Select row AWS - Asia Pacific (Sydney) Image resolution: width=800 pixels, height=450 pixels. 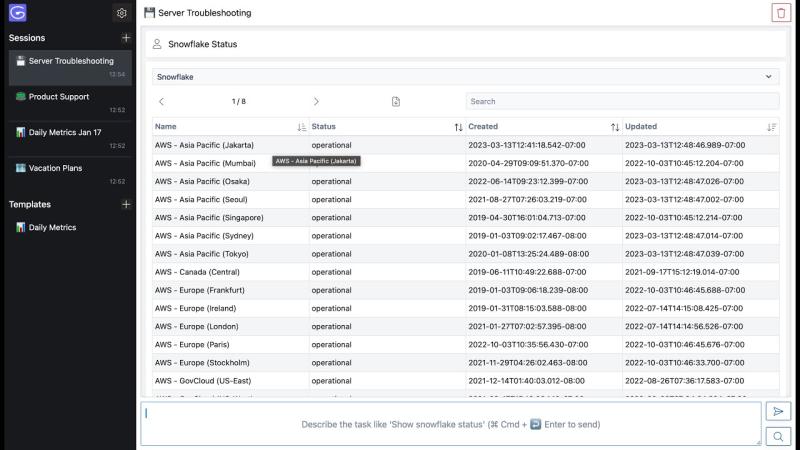465,236
